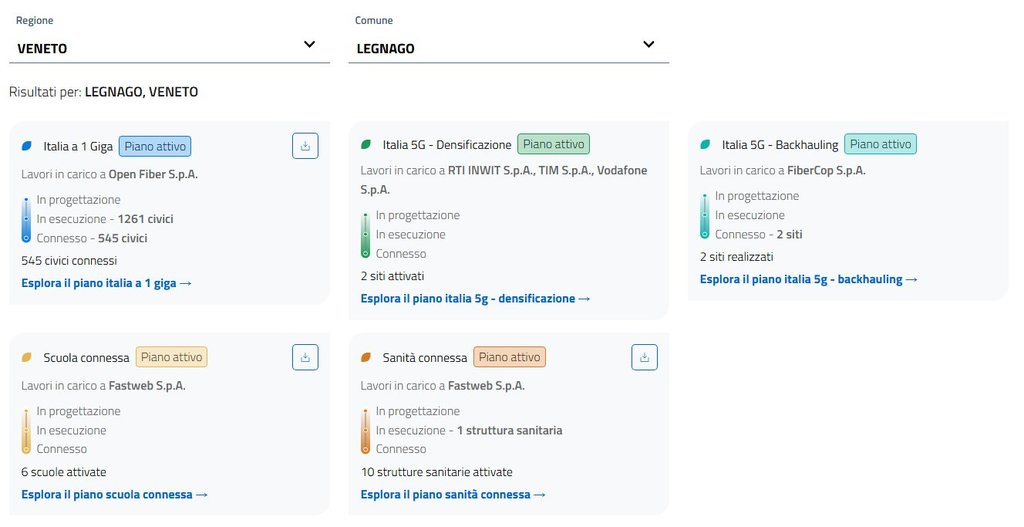Open Esplora il piano italia 5g - backhauling
The height and width of the screenshot is (527, 1024).
[808, 279]
